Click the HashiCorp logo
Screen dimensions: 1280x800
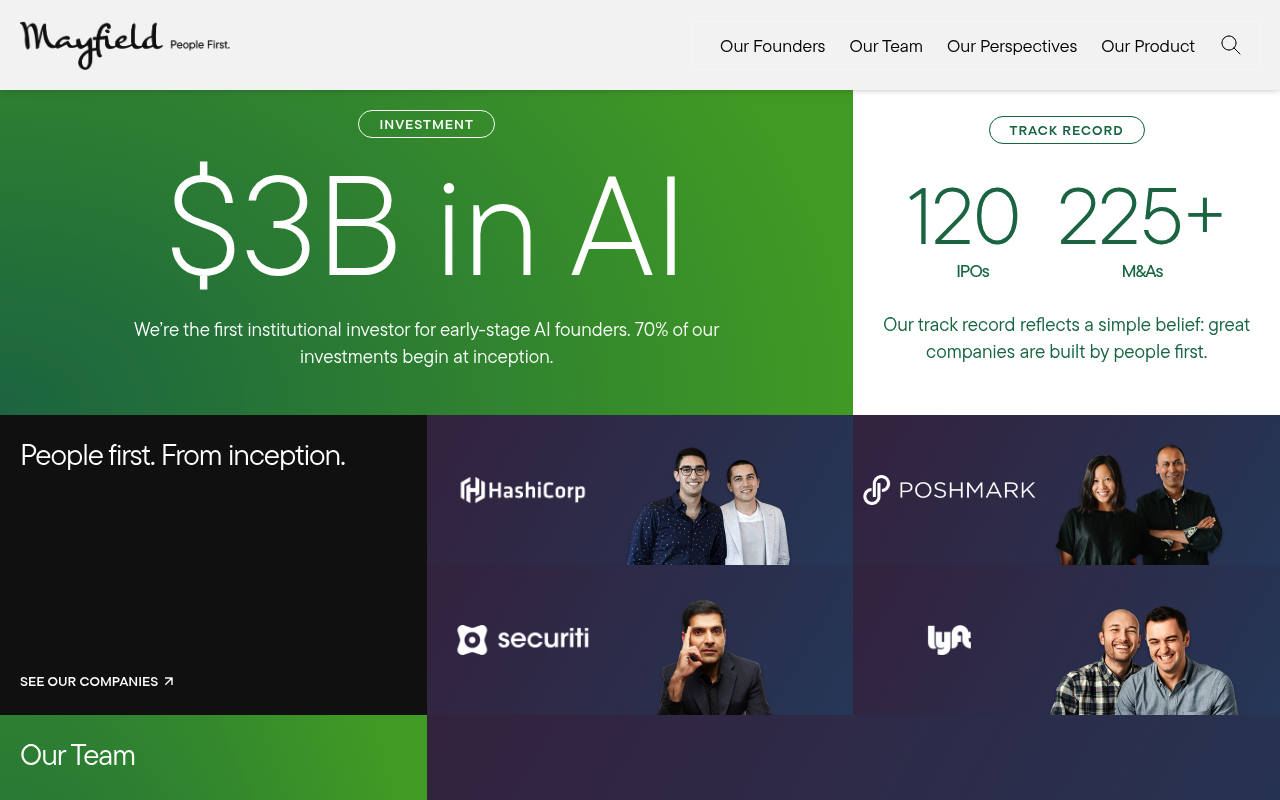522,490
